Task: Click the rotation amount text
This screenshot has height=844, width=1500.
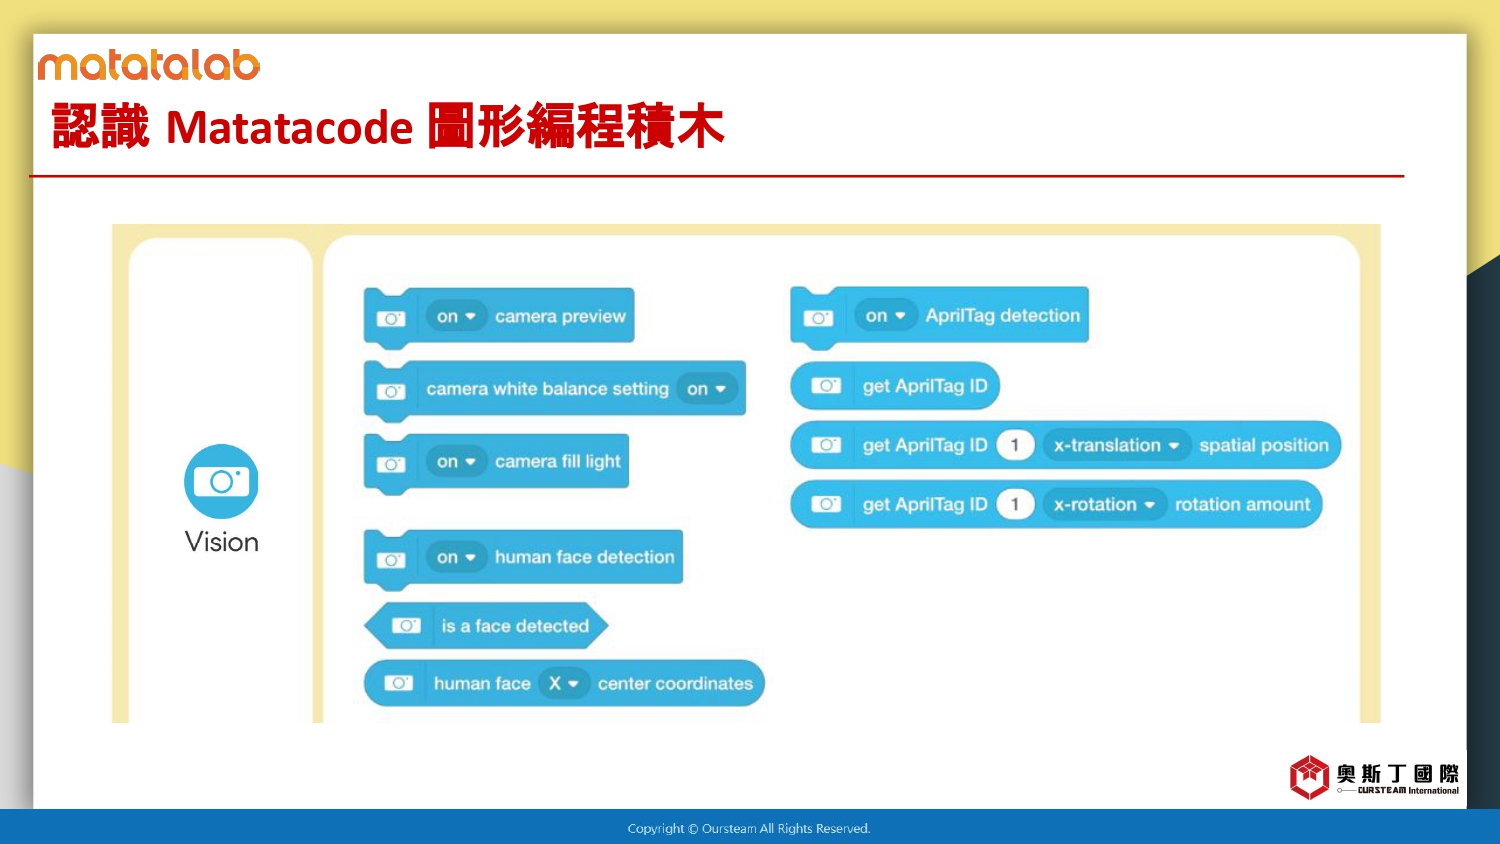Action: (1242, 504)
